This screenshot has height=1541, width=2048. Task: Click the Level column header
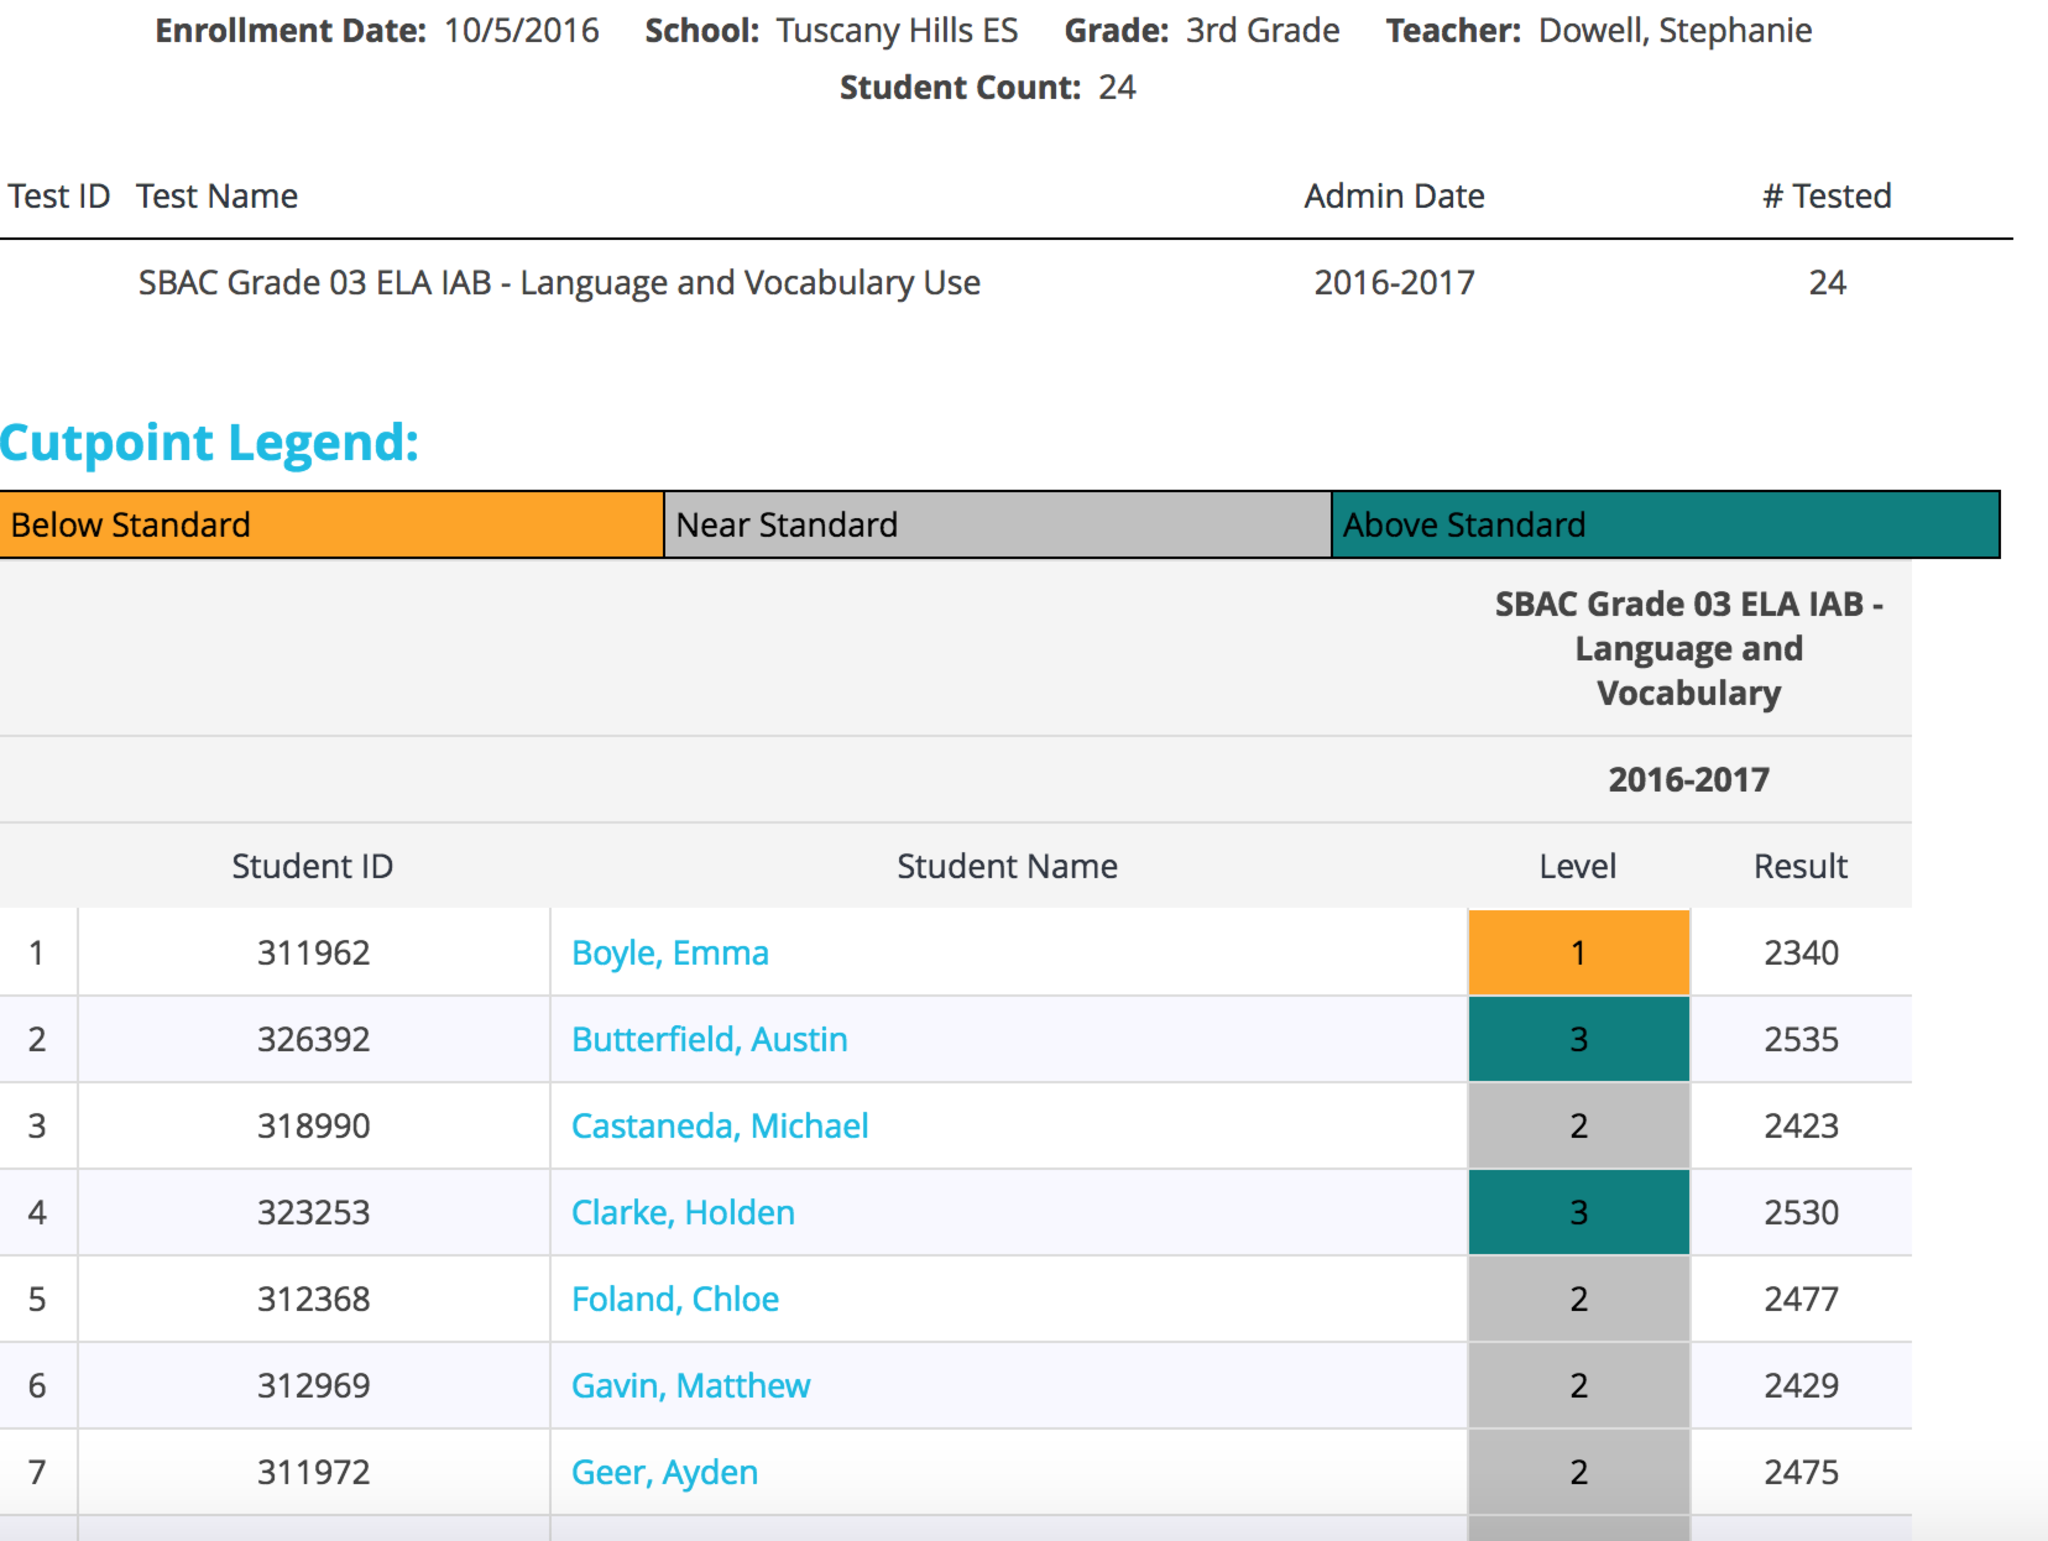[x=1577, y=866]
